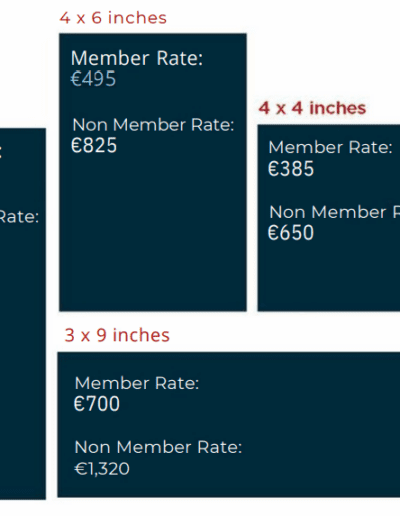Click Member Rate label in 4 x 4 box
The width and height of the screenshot is (400, 516).
[330, 147]
